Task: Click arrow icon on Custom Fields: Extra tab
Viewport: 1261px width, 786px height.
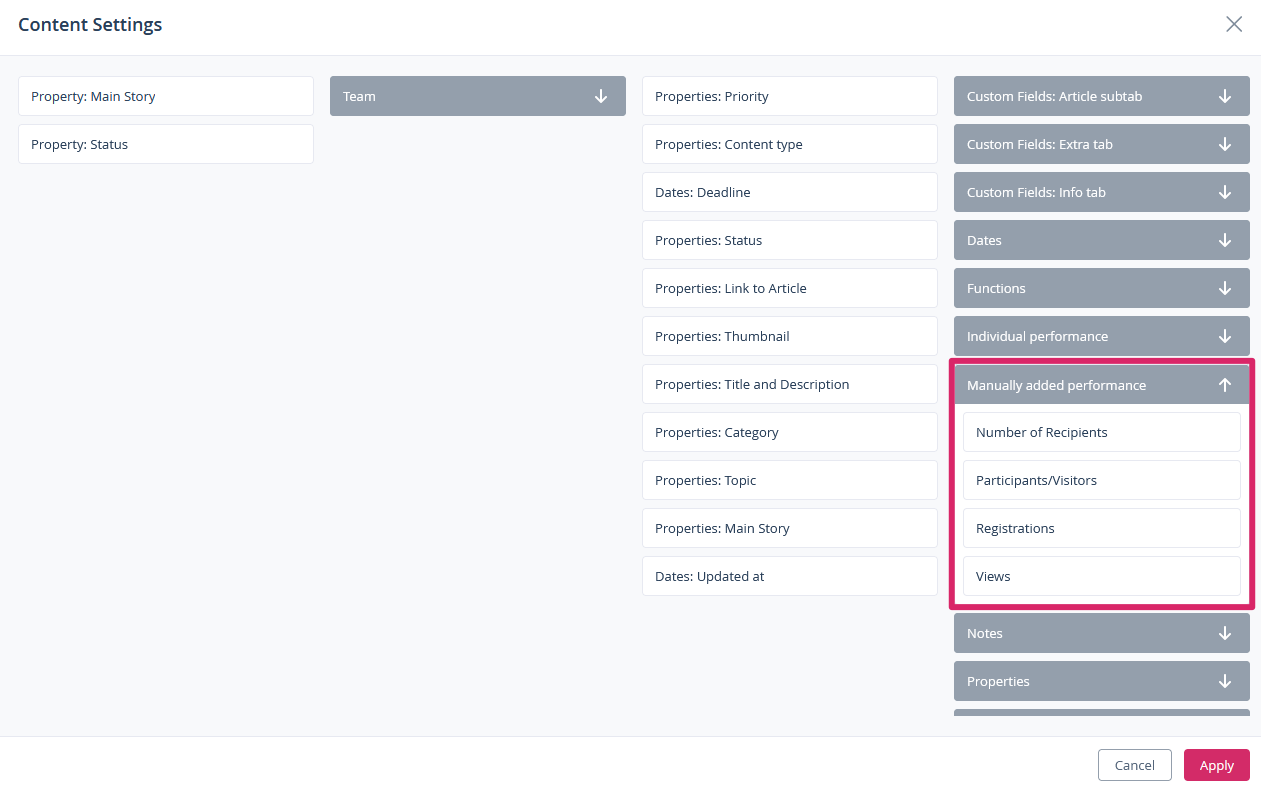Action: [1225, 144]
